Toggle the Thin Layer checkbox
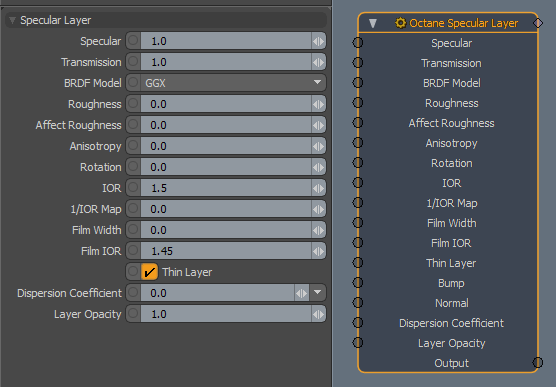This screenshot has height=387, width=556. click(149, 272)
